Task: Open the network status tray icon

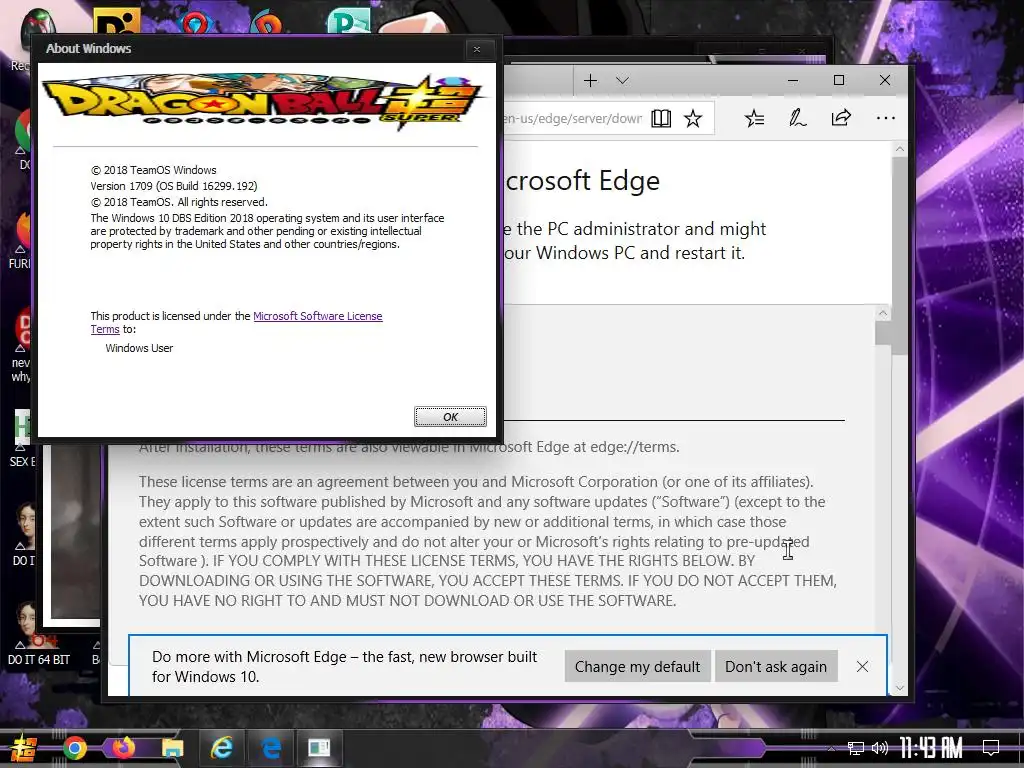Action: pos(856,748)
